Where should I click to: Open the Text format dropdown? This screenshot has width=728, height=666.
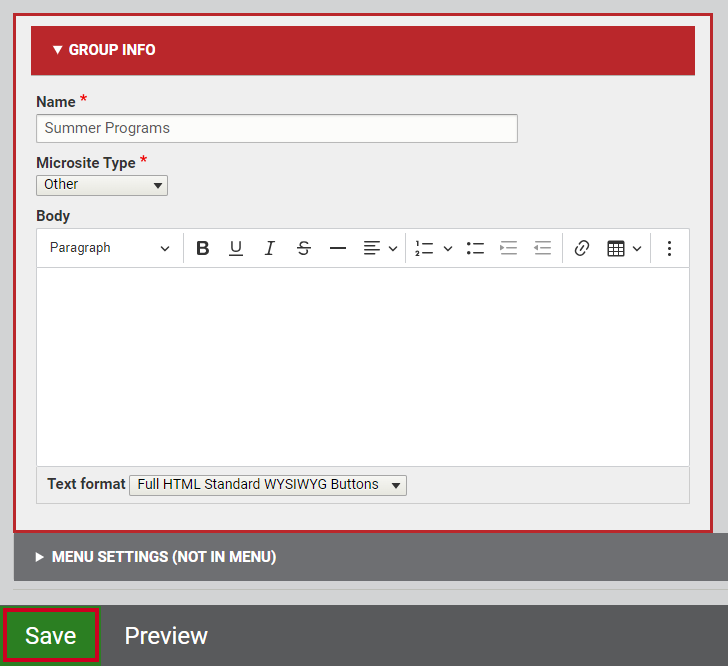pyautogui.click(x=268, y=485)
